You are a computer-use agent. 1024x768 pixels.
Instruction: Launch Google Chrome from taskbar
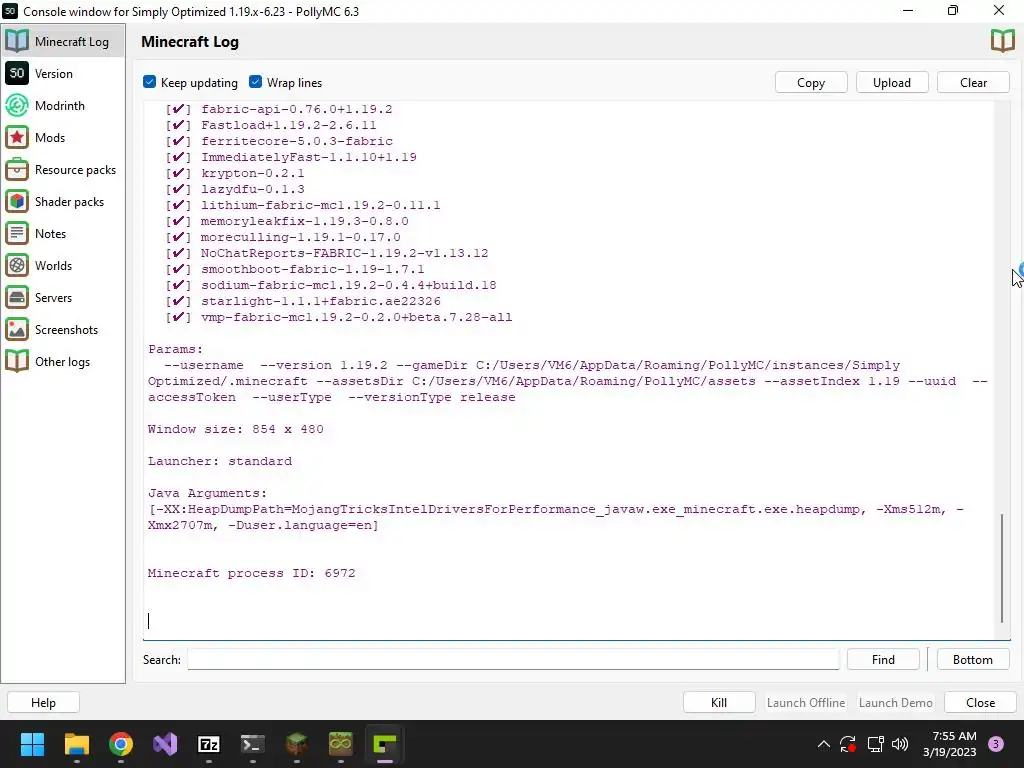(x=121, y=744)
